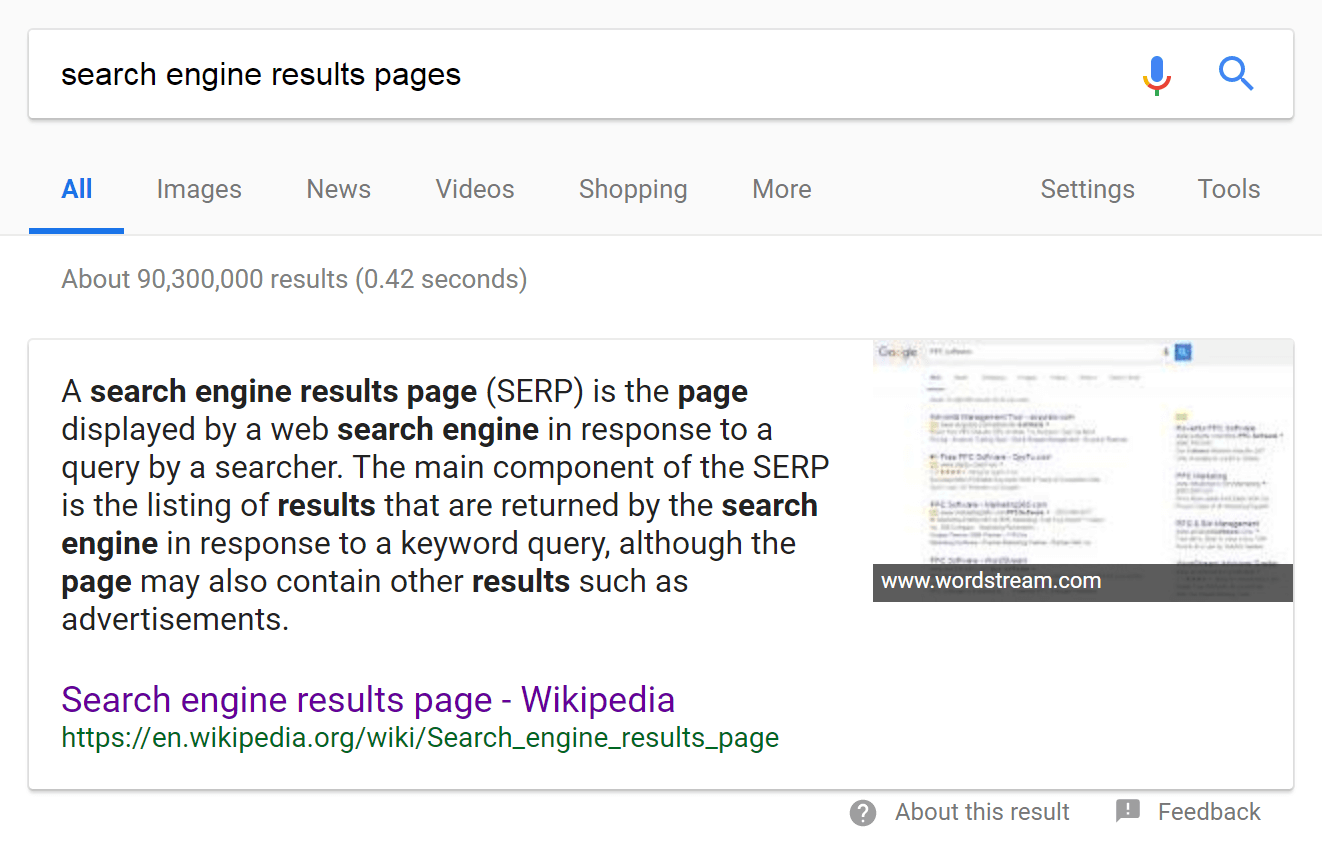Switch to the Shopping tab
This screenshot has height=849, width=1322.
tap(633, 190)
